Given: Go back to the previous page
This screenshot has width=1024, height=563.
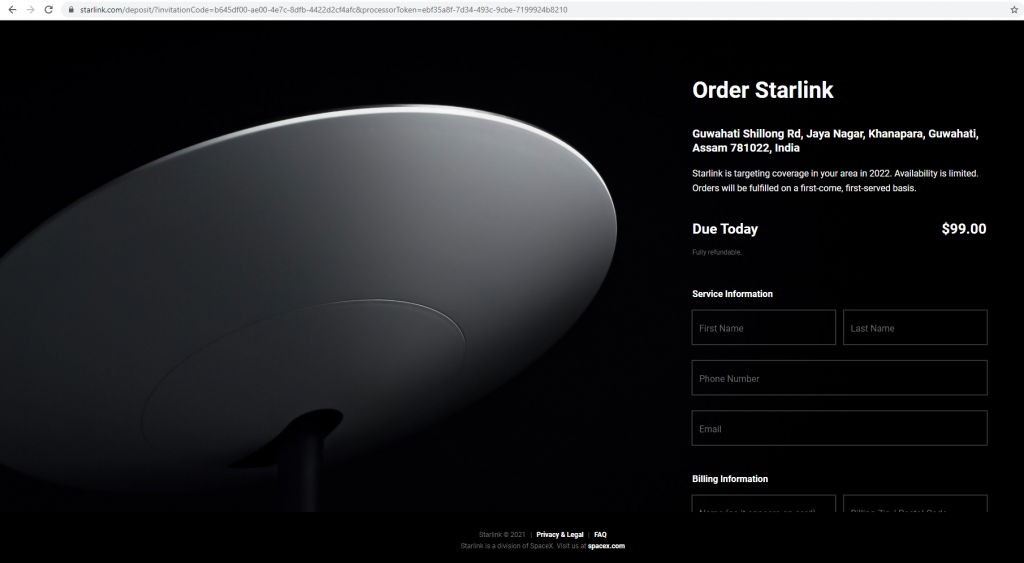Looking at the screenshot, I should (x=12, y=10).
